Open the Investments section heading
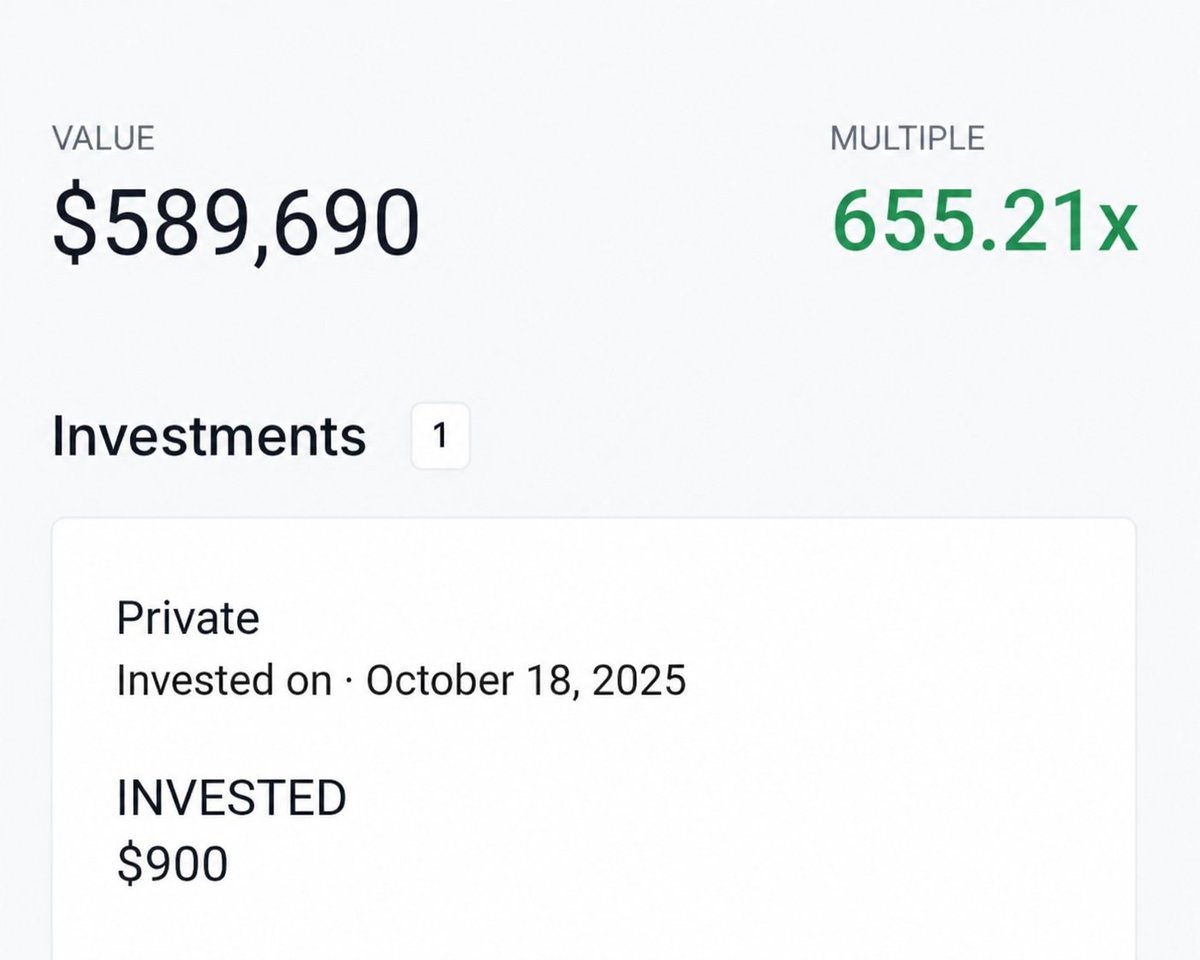 [x=209, y=437]
